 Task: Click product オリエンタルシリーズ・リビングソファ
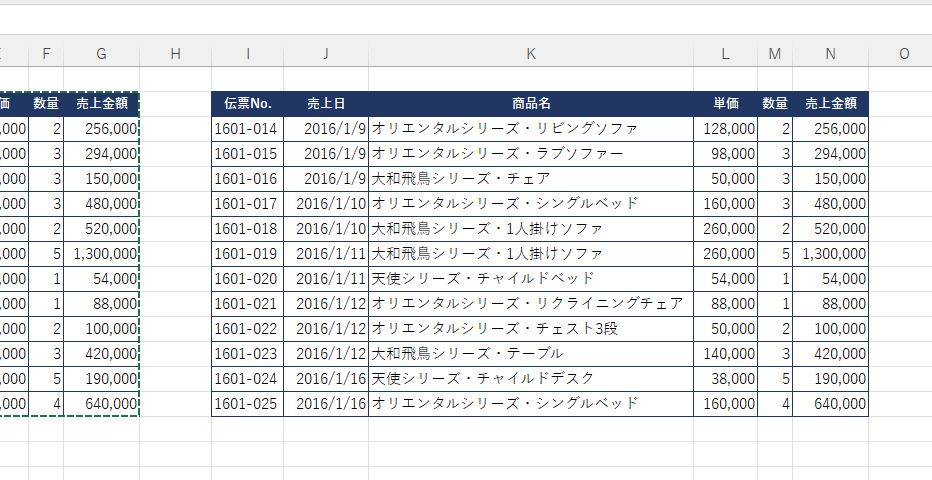pos(531,129)
